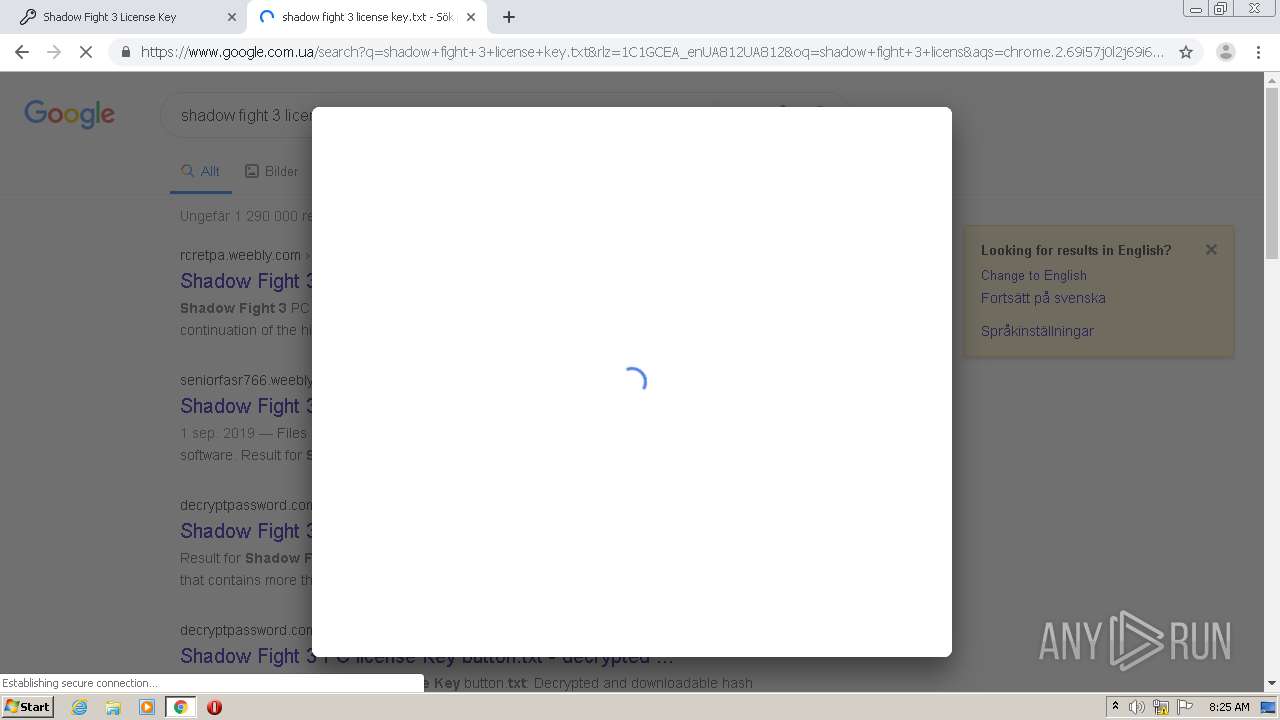Dismiss the Looking for results in English box
1280x720 pixels.
1211,250
